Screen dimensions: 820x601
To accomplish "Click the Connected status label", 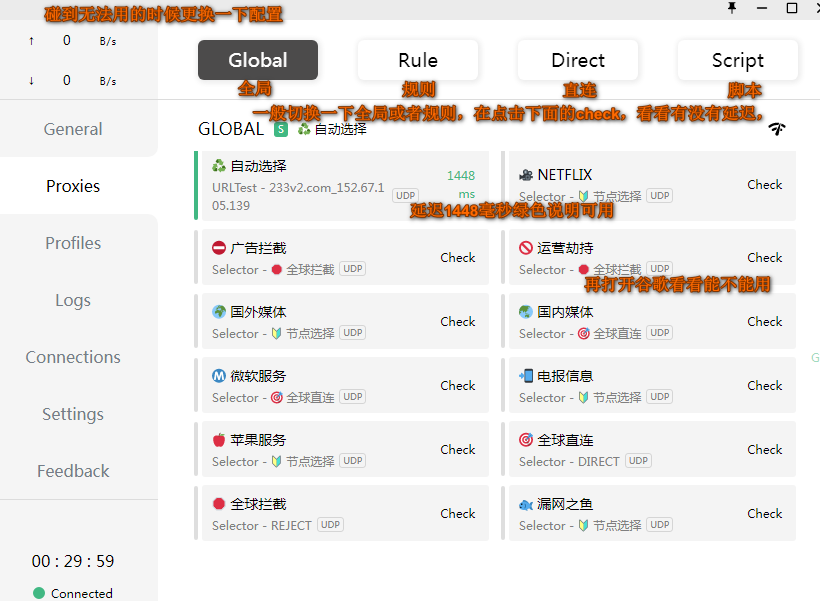I will (x=82, y=593).
